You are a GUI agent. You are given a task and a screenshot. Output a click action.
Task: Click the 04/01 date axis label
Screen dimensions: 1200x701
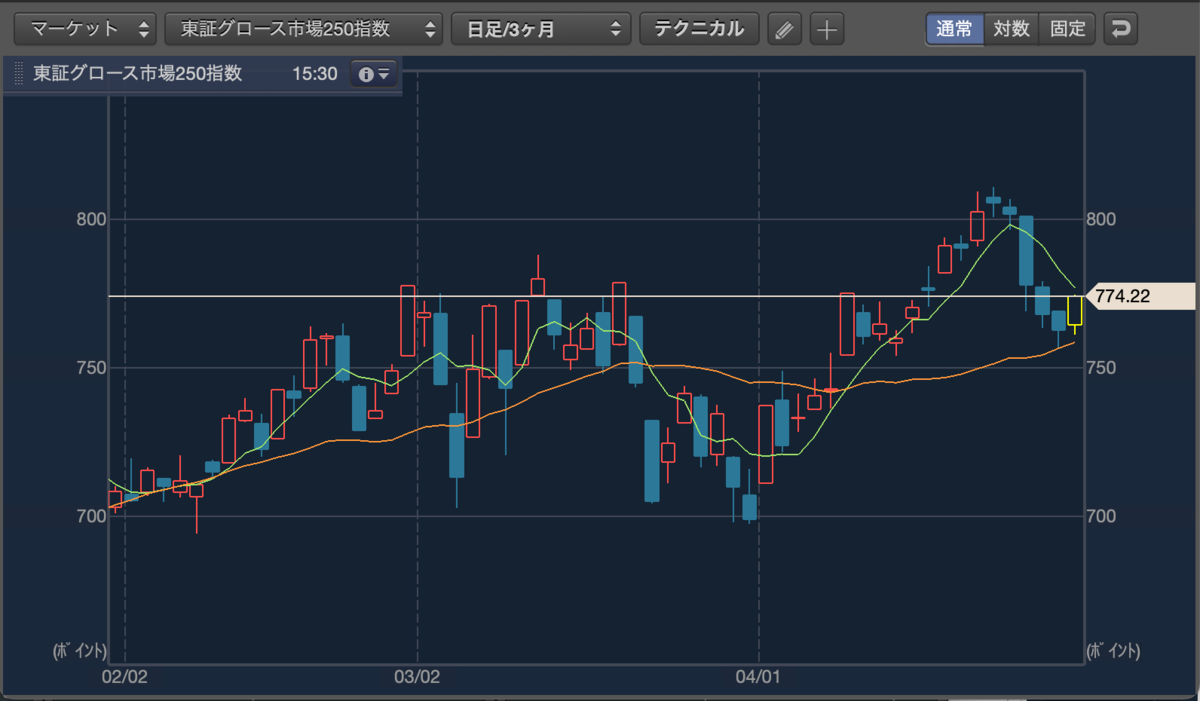point(759,678)
